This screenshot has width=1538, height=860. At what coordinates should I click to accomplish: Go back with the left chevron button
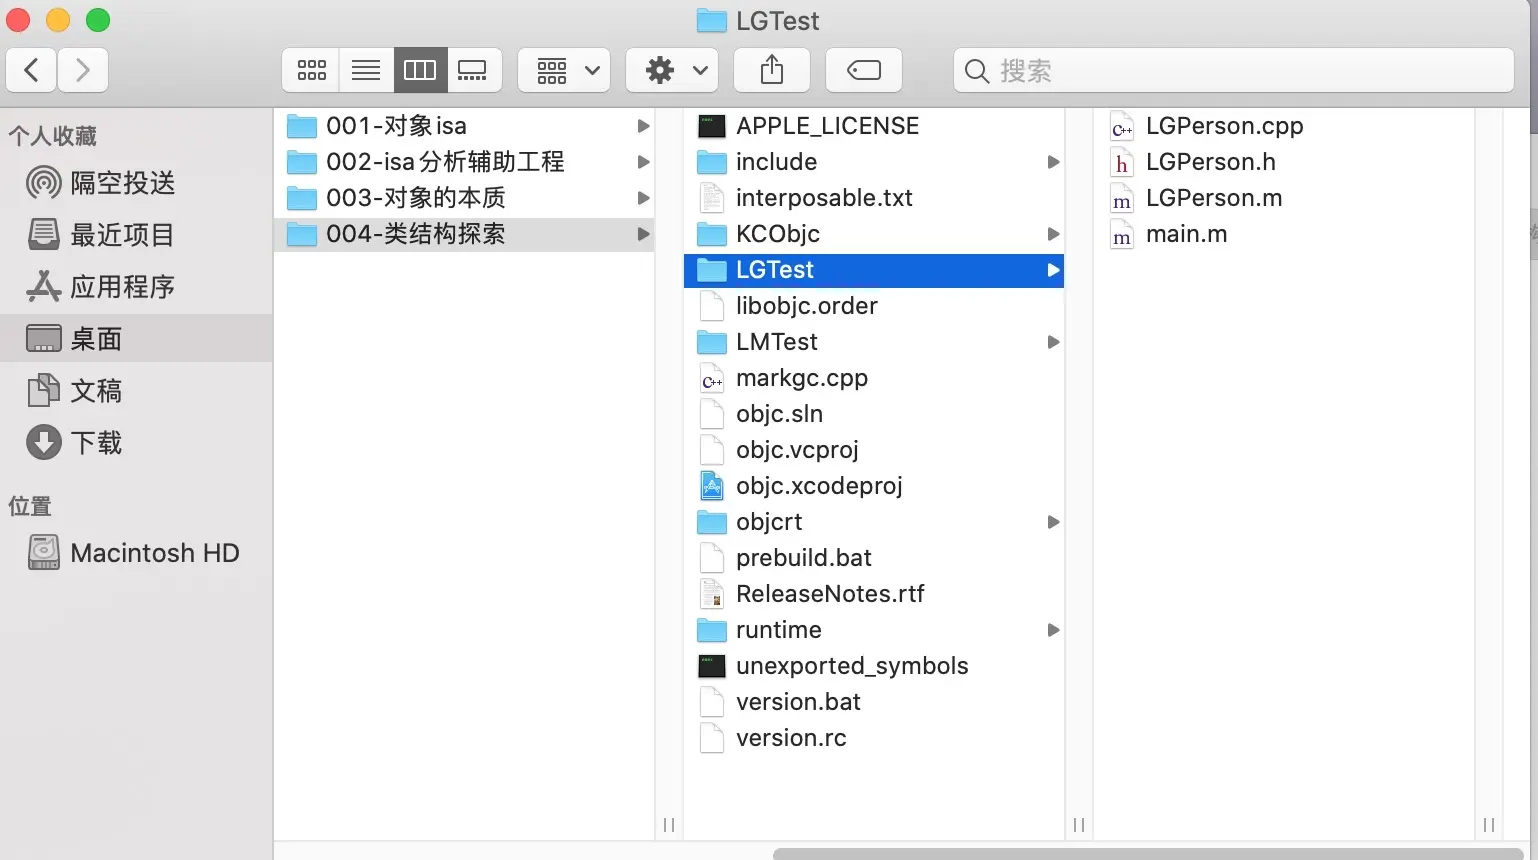(x=32, y=70)
